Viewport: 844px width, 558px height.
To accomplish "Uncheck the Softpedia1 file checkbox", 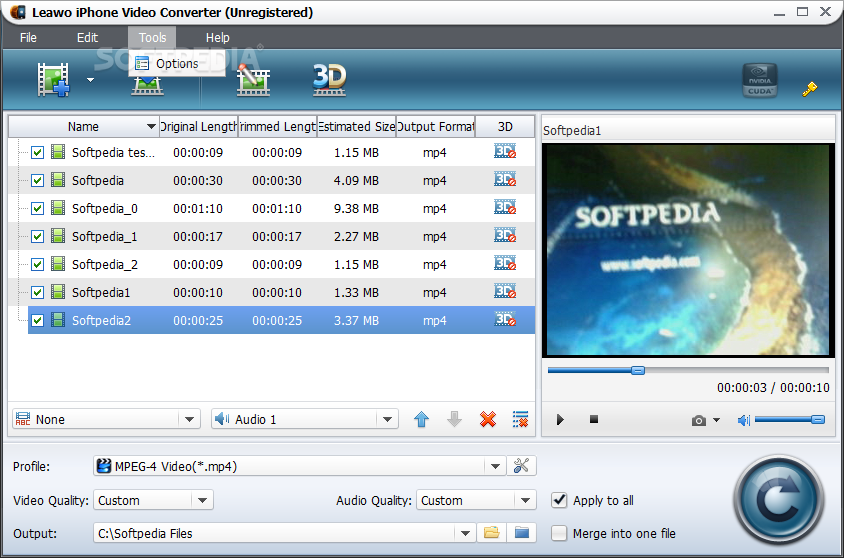I will pyautogui.click(x=37, y=292).
